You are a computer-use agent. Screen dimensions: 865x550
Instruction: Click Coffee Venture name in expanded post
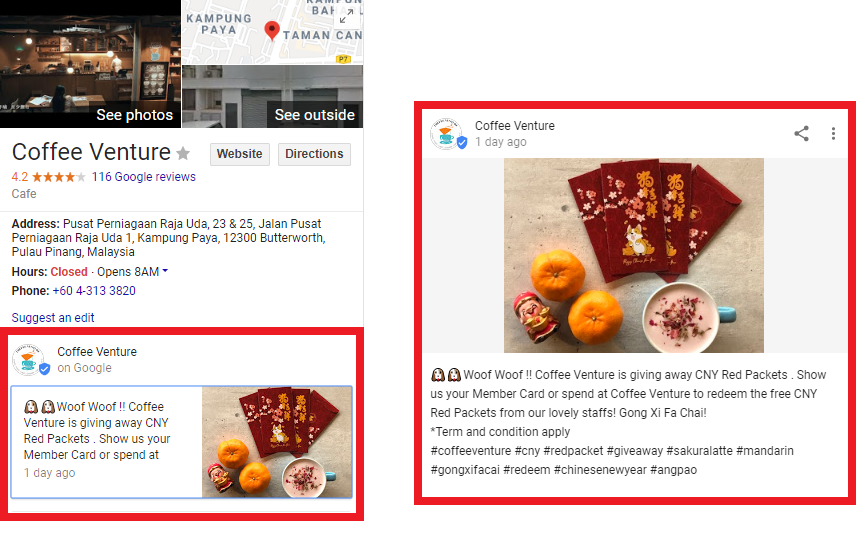click(x=515, y=126)
